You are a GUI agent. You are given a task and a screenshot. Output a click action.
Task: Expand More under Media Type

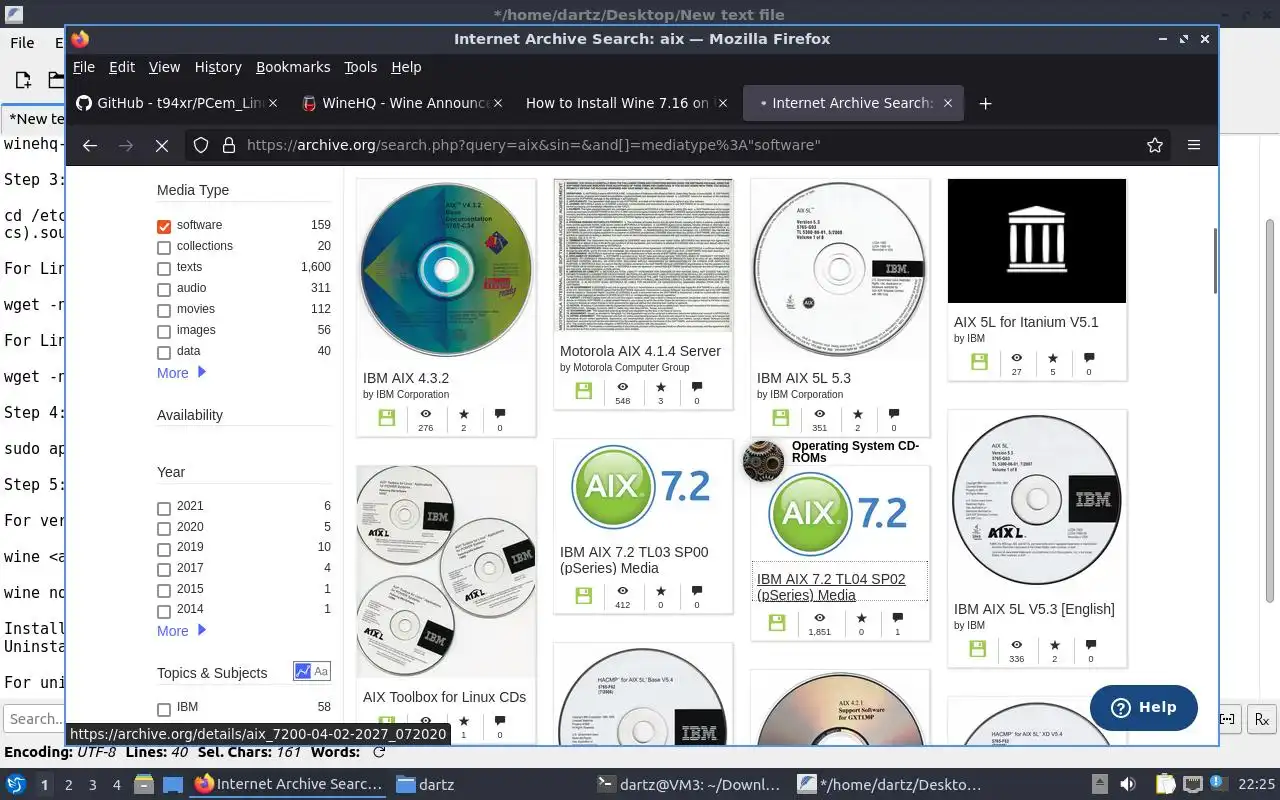click(x=181, y=373)
